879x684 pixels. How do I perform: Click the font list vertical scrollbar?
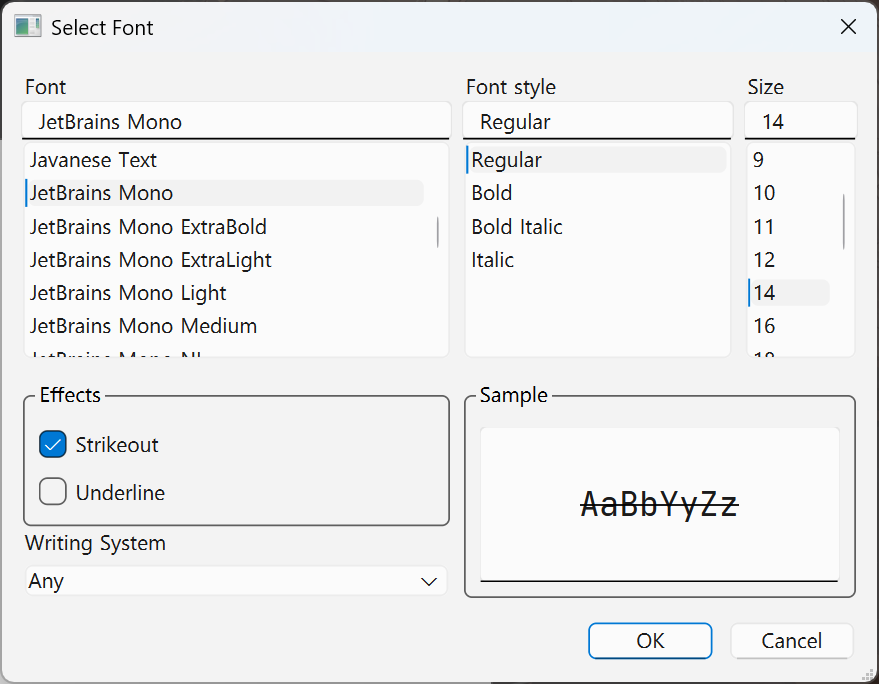click(438, 232)
